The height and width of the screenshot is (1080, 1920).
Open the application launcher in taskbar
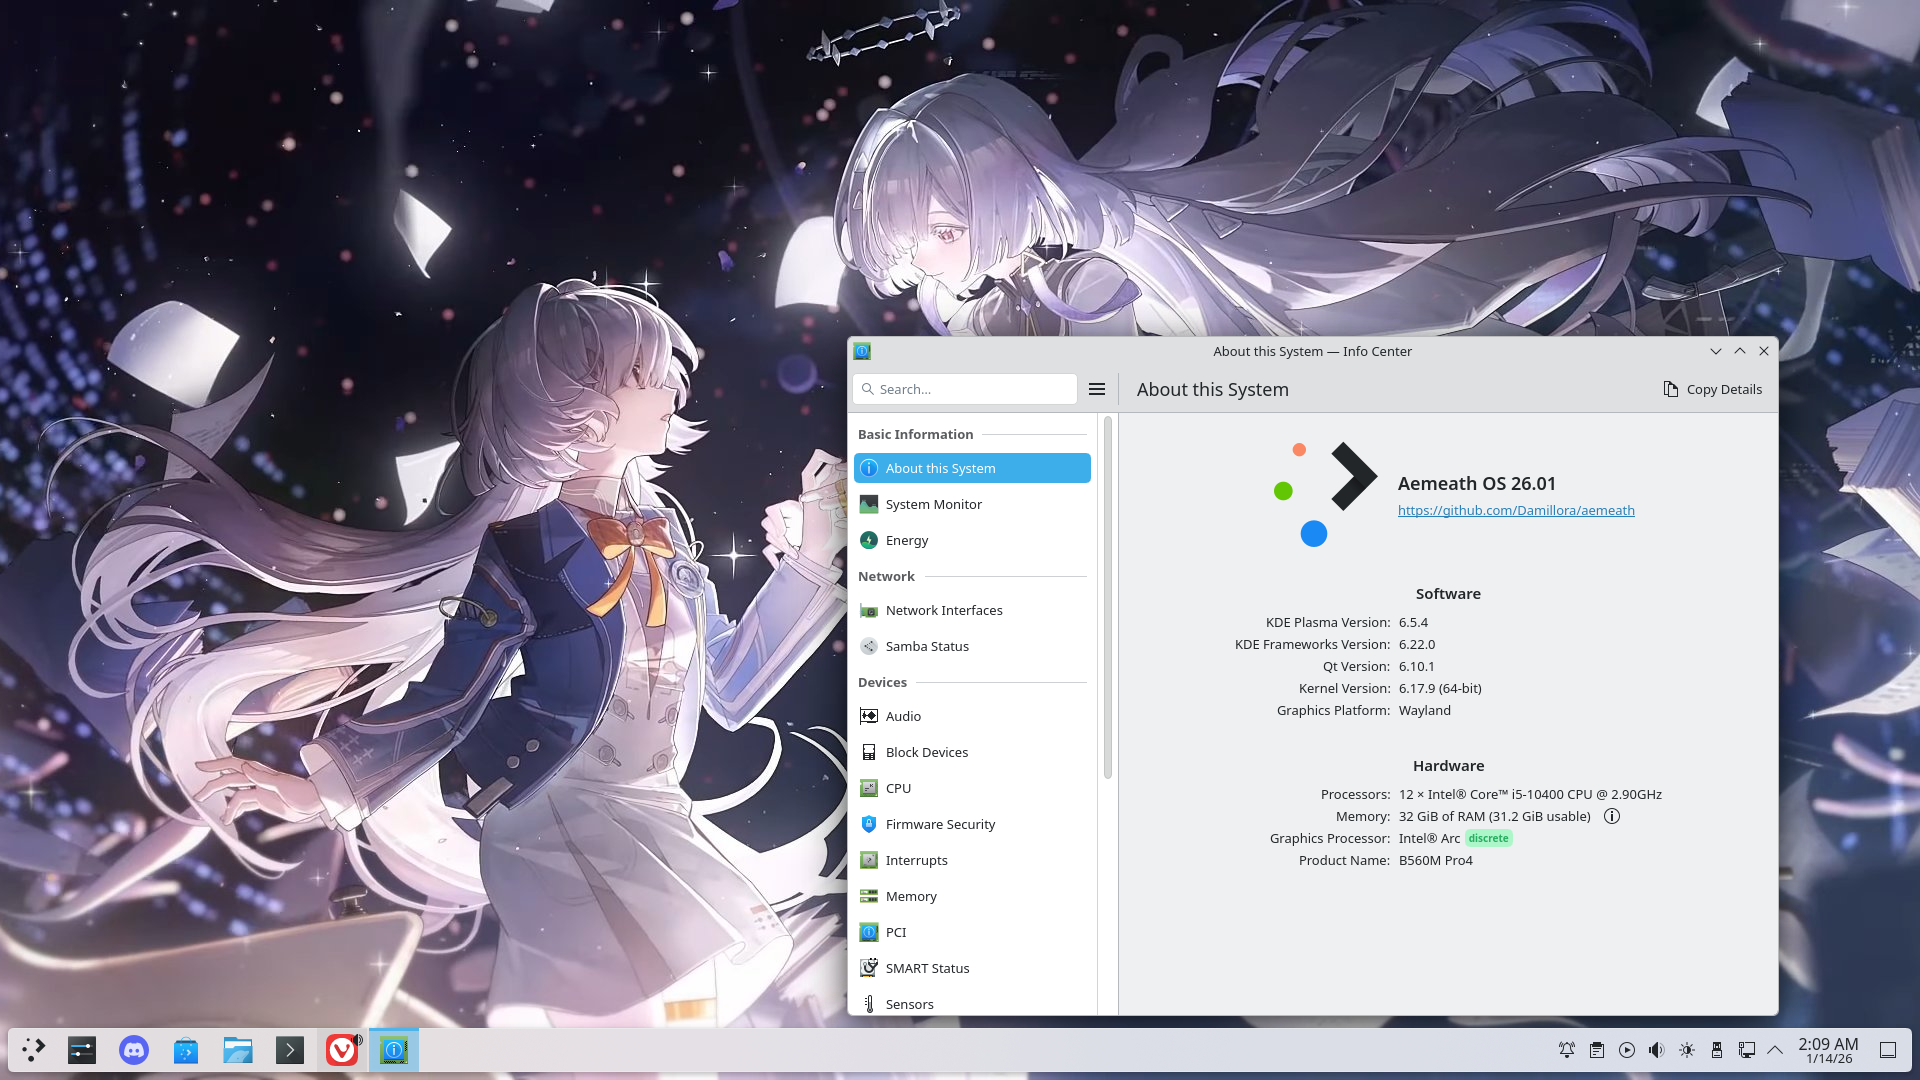point(34,1050)
